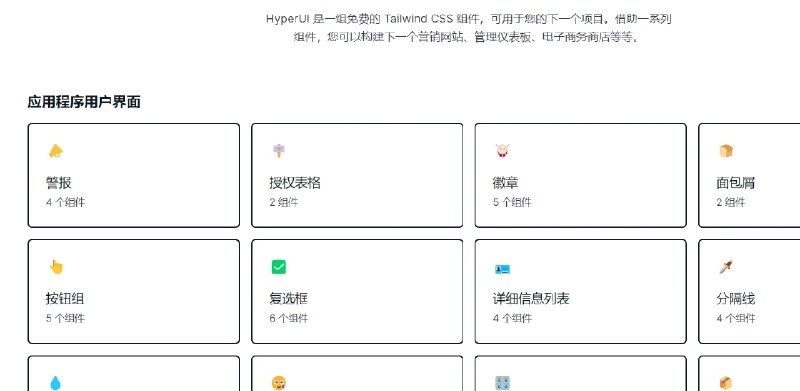The height and width of the screenshot is (391, 800).
Task: Open the 徽章 component category
Action: [581, 175]
